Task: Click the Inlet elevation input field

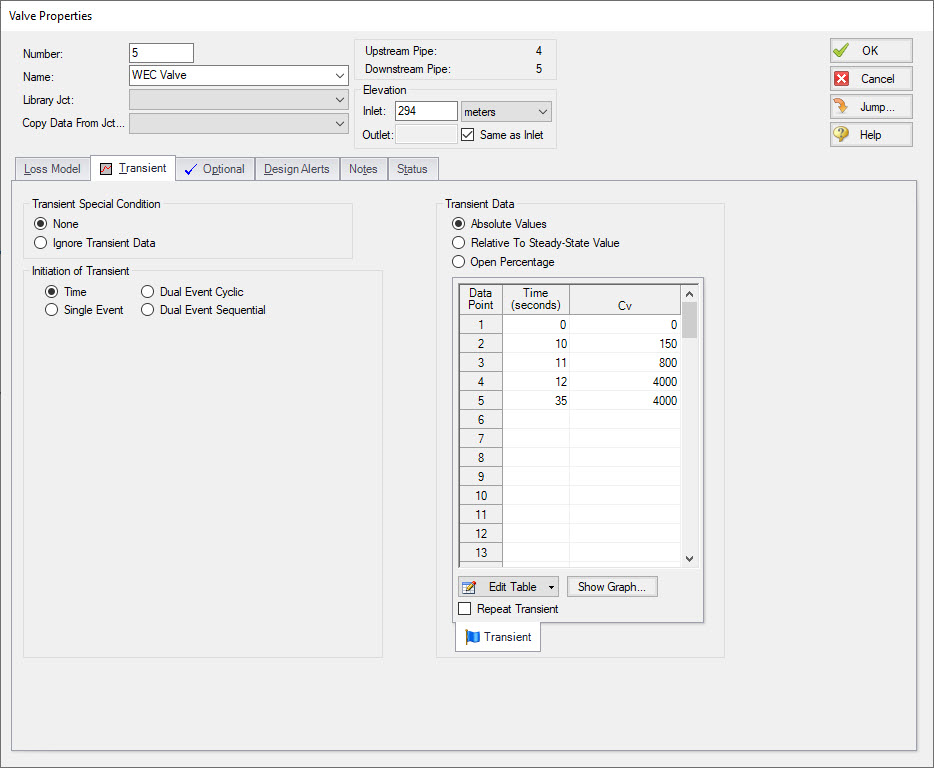Action: [425, 111]
